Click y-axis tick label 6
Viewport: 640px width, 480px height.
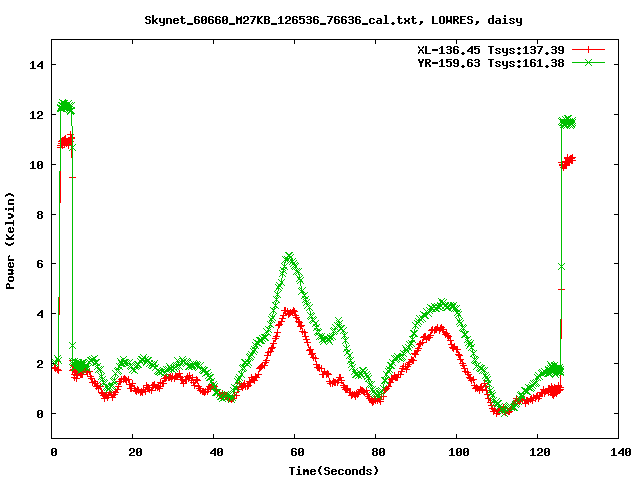point(40,264)
